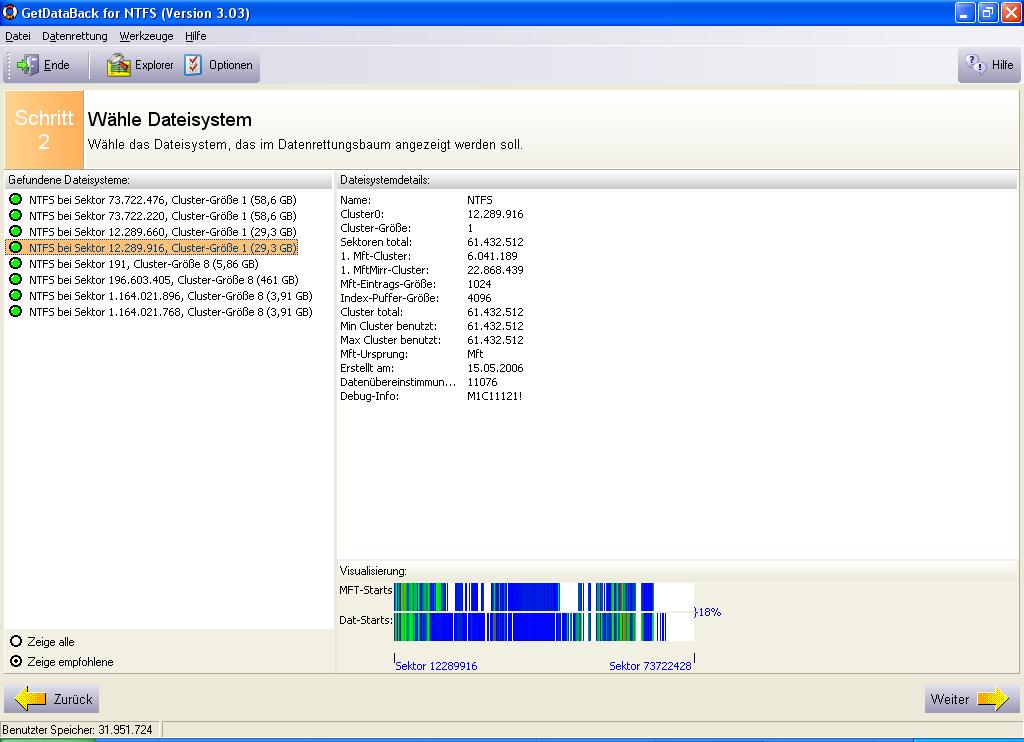Open the Datenrettung menu
Viewport: 1024px width, 742px height.
point(74,36)
